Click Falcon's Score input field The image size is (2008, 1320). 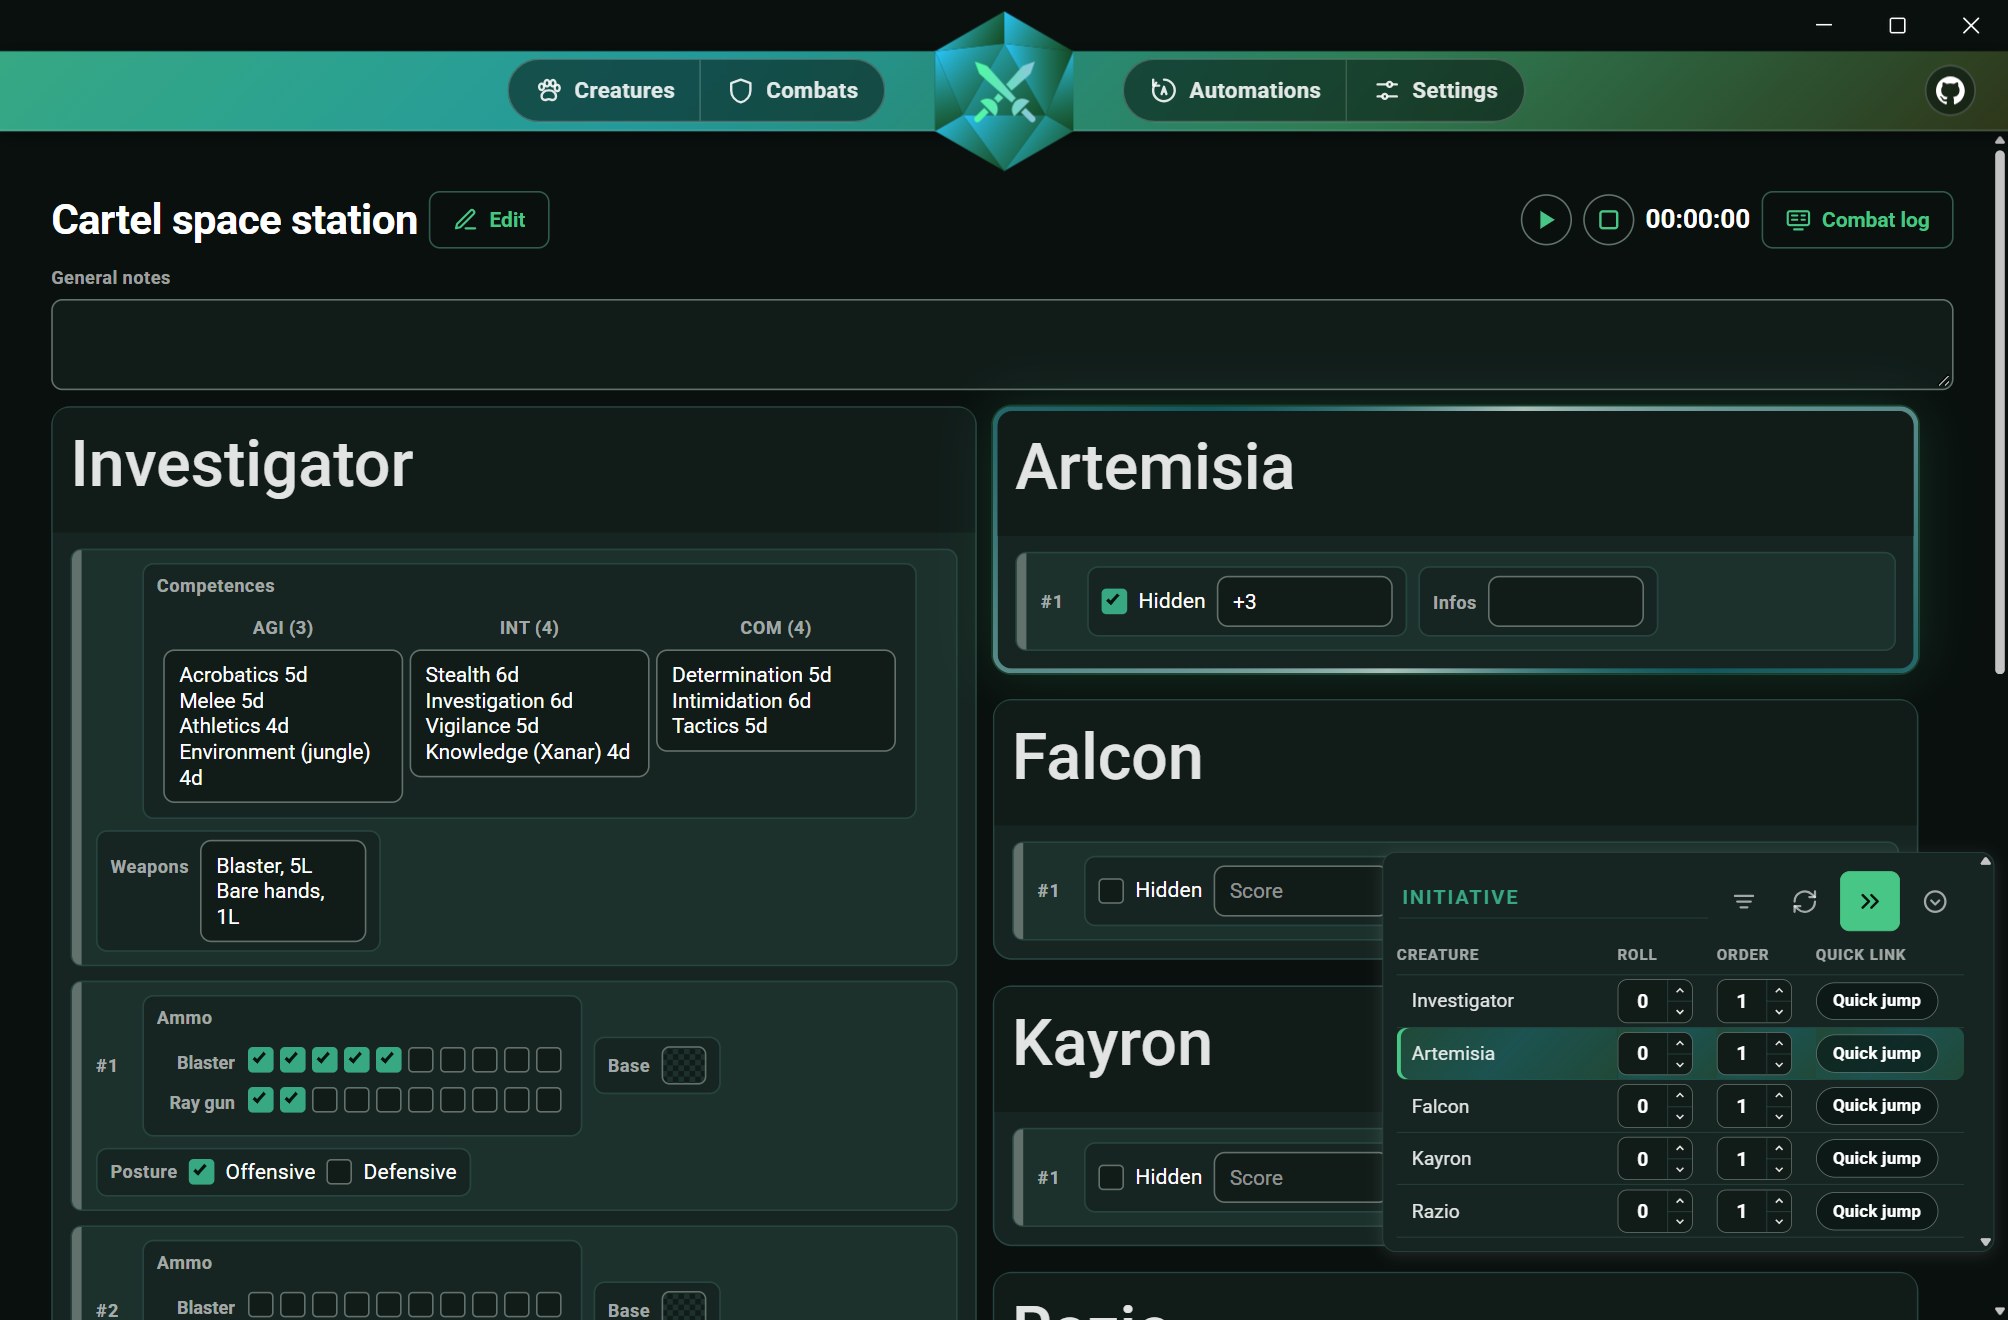pyautogui.click(x=1300, y=891)
